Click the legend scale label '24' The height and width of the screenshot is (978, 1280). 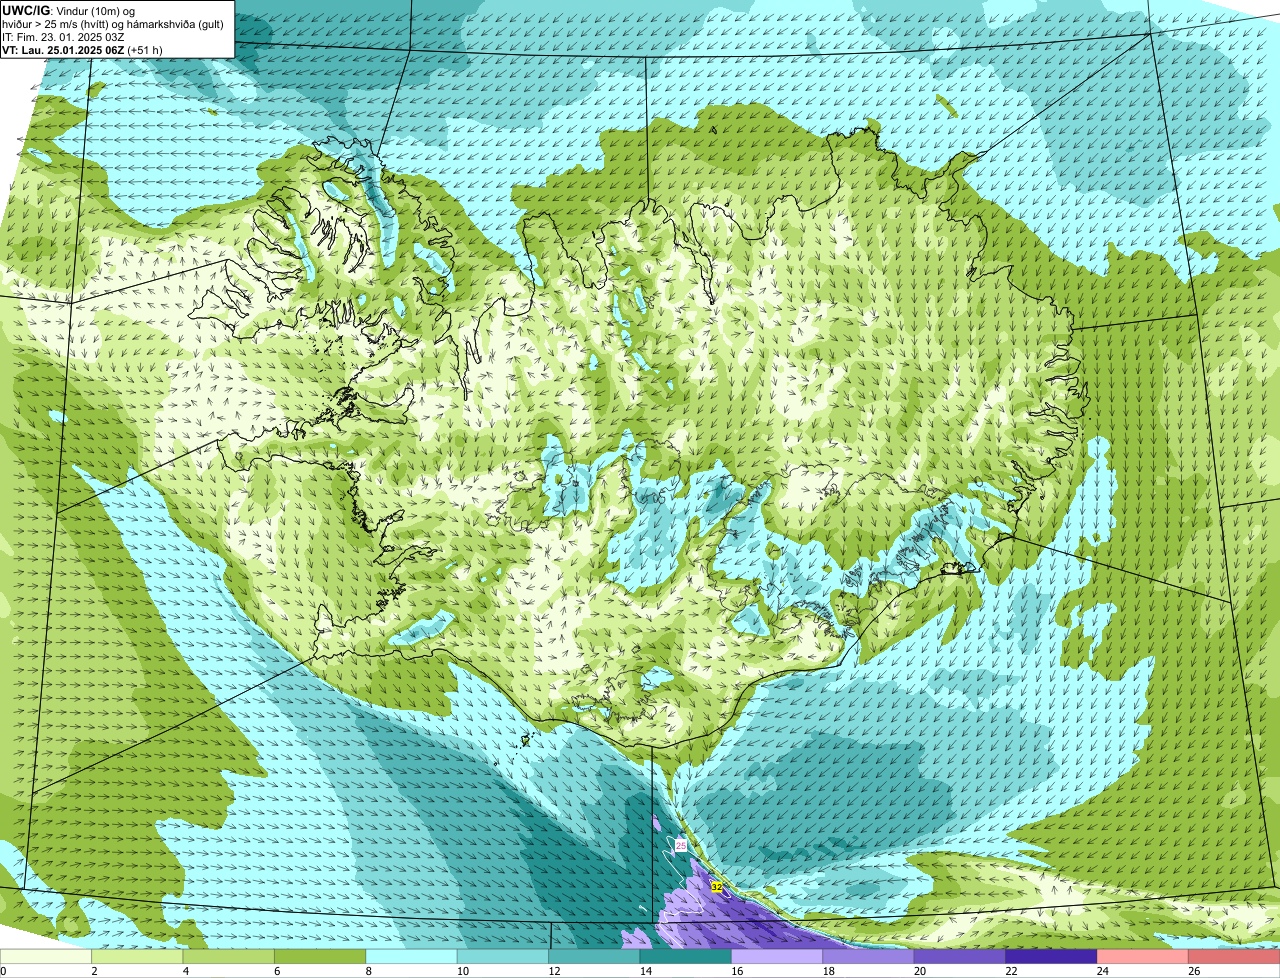point(1104,971)
